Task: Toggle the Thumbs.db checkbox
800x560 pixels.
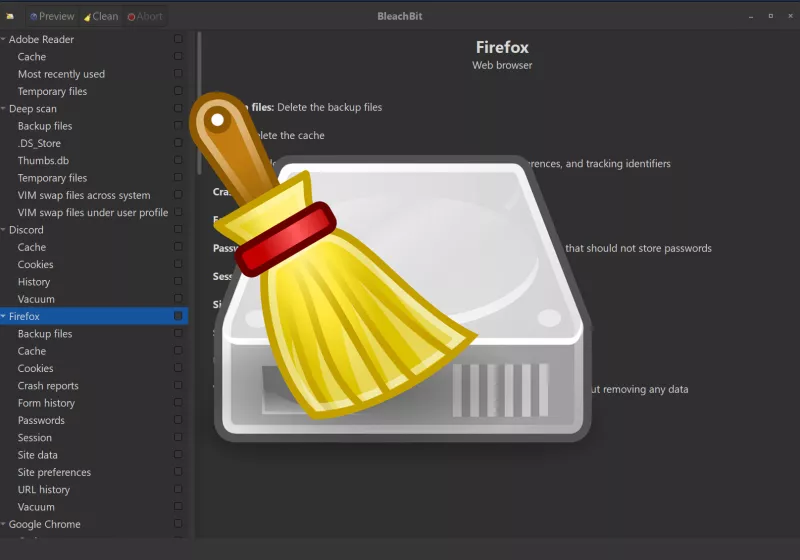Action: pos(178,161)
